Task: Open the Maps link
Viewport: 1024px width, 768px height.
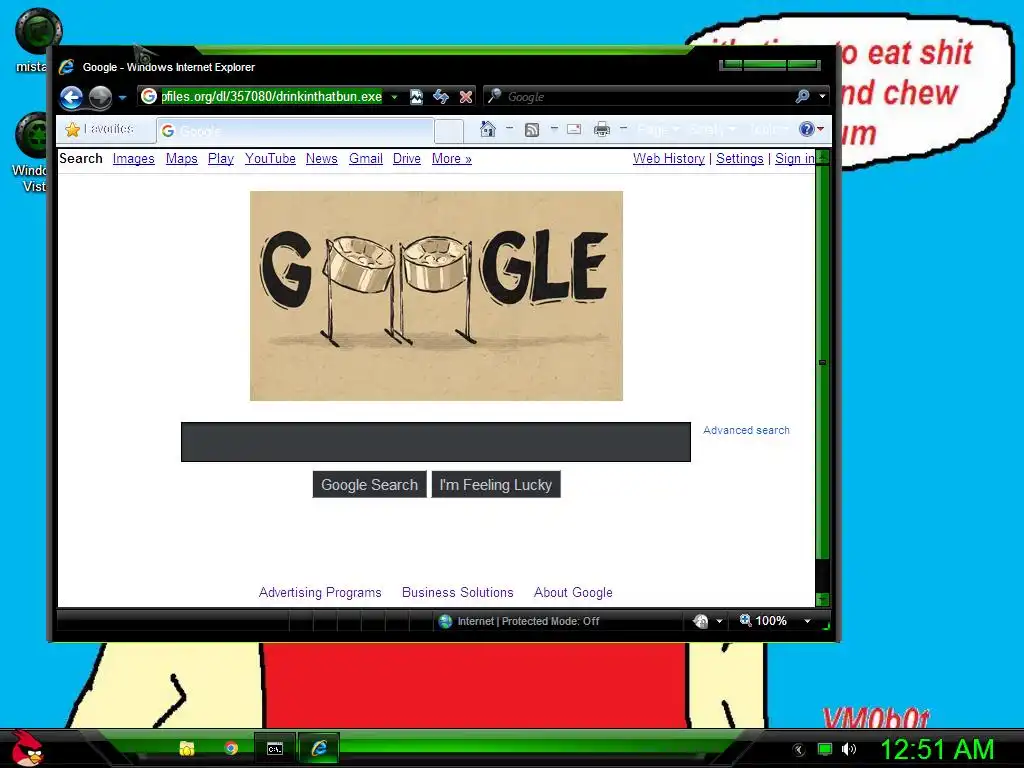Action: (182, 159)
